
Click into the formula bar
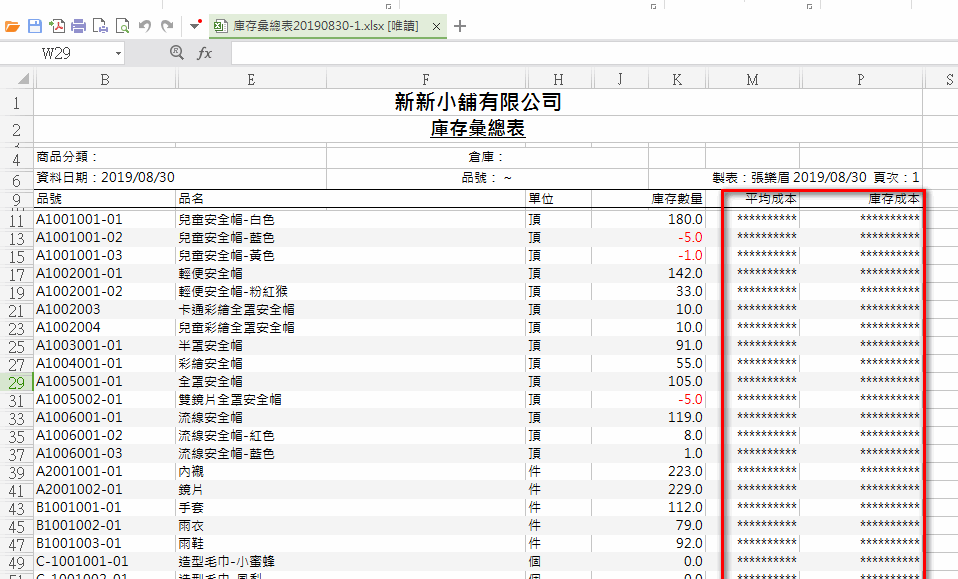click(593, 53)
